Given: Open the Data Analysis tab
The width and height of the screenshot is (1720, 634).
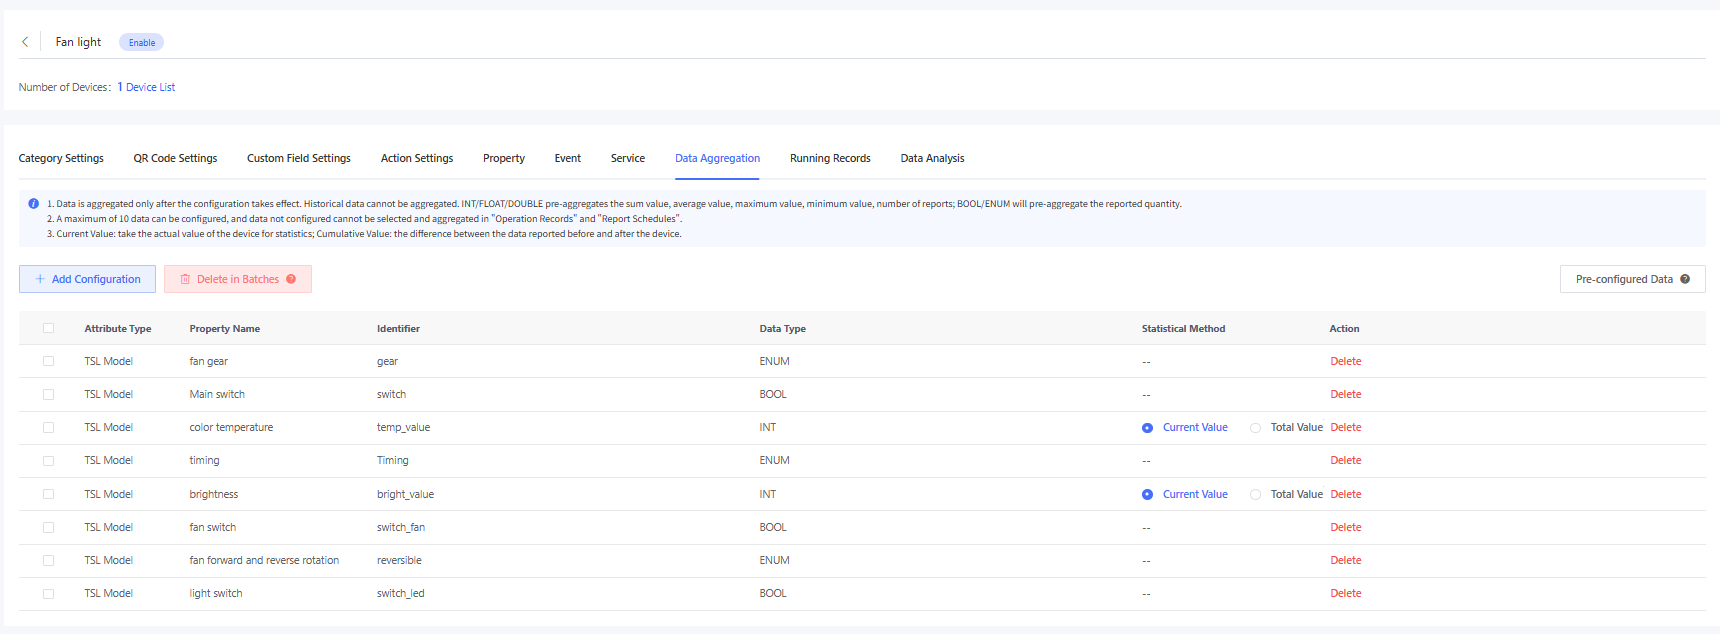Looking at the screenshot, I should pyautogui.click(x=932, y=158).
